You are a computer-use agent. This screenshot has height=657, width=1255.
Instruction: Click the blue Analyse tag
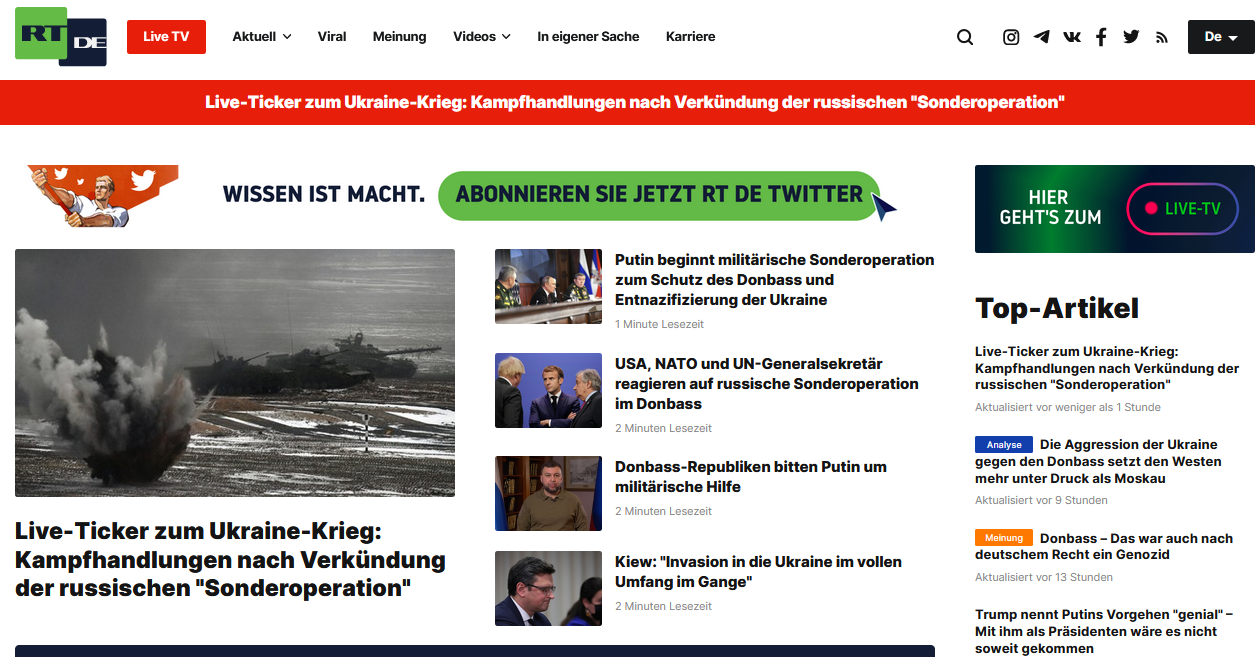[x=1004, y=445]
